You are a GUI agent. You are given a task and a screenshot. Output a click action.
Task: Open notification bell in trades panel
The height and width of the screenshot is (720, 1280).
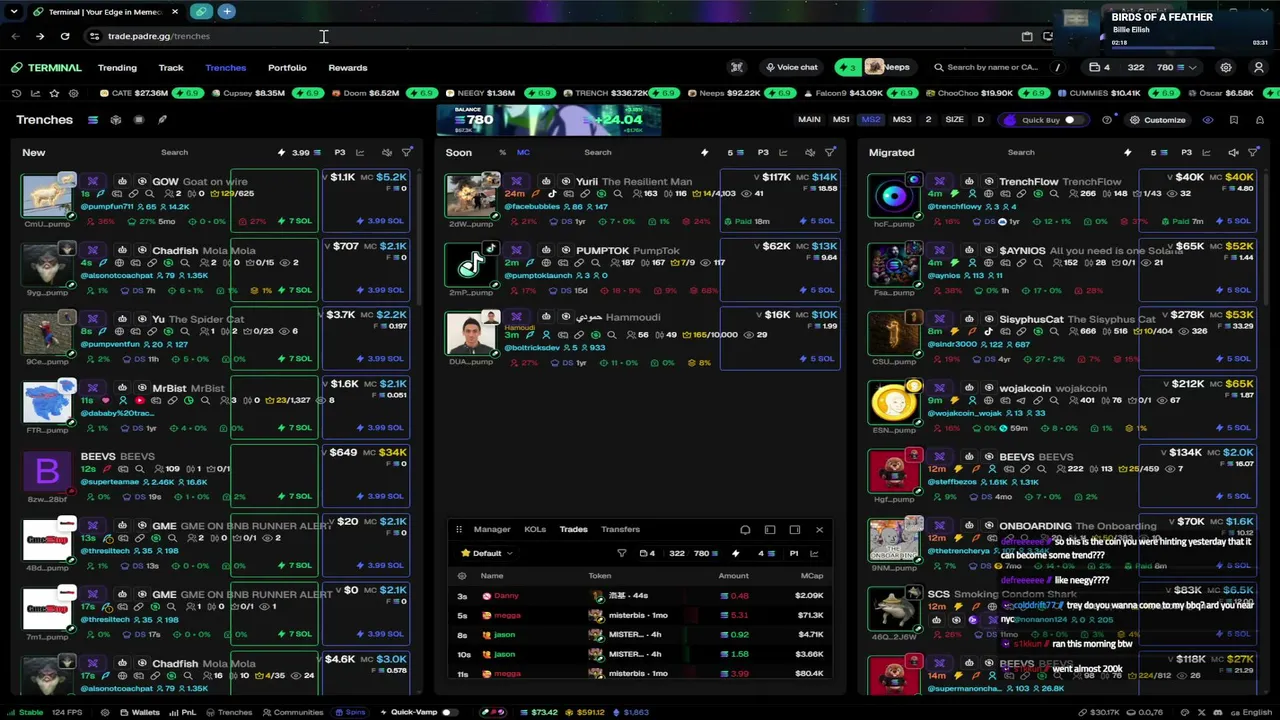[745, 529]
